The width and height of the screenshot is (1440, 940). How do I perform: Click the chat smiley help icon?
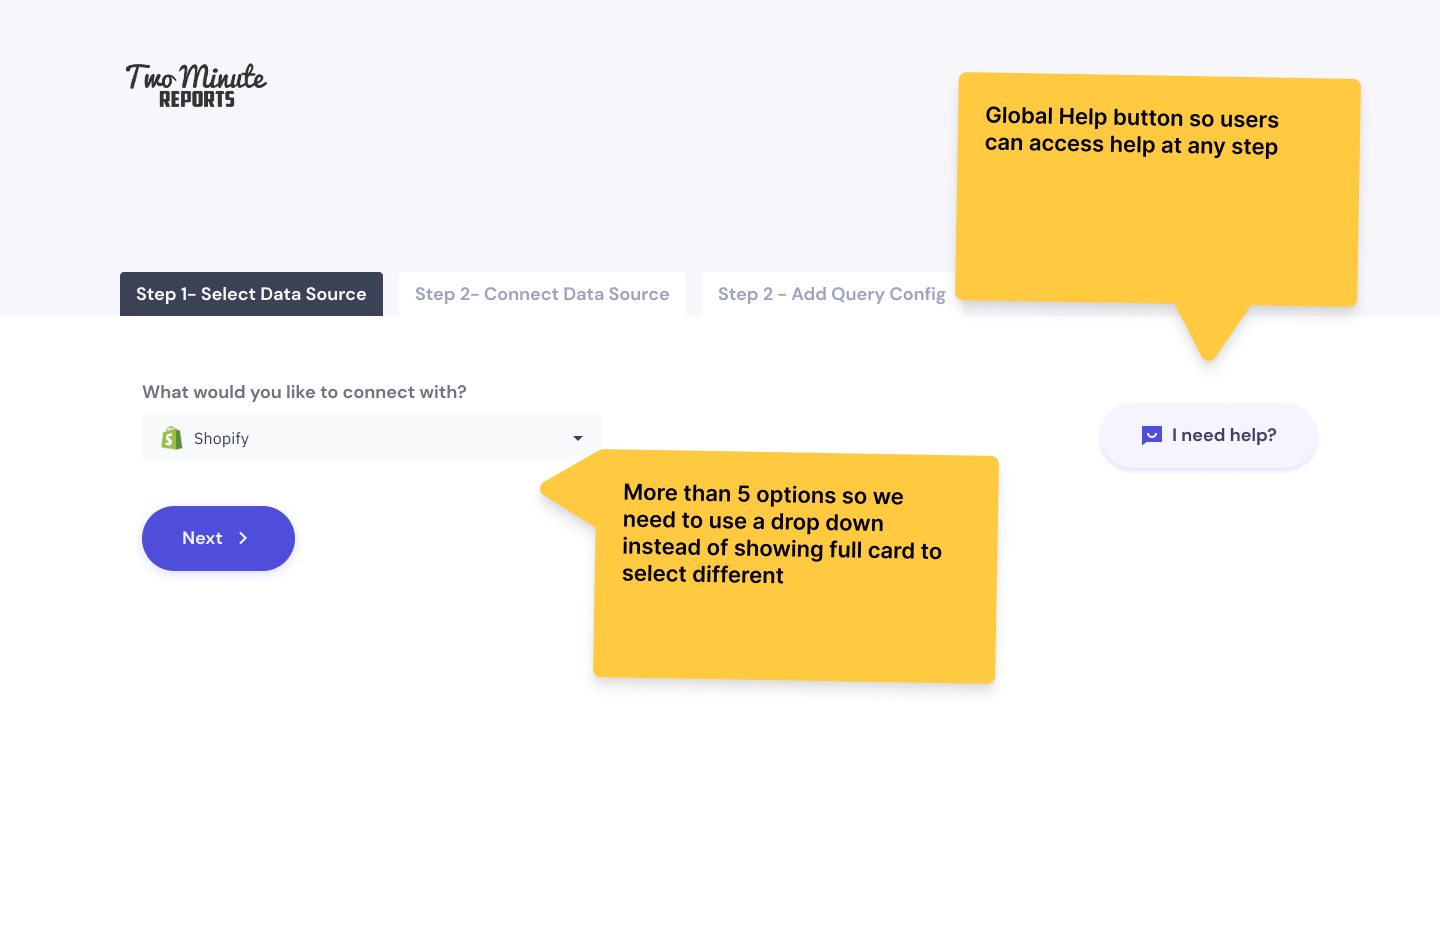tap(1152, 435)
